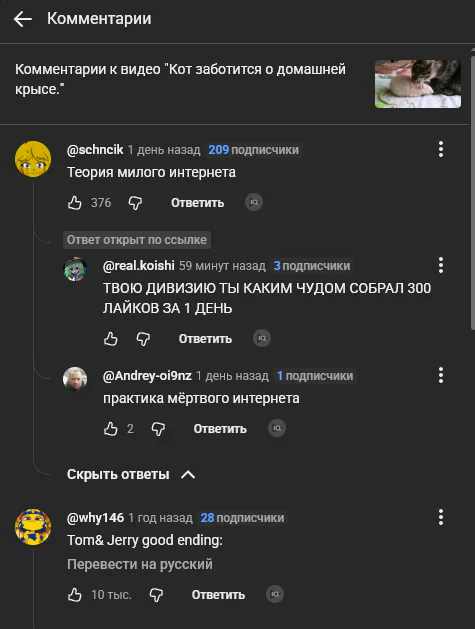475x629 pixels.
Task: Dislike the @Andrey-oi9nz reply
Action: pyautogui.click(x=158, y=429)
